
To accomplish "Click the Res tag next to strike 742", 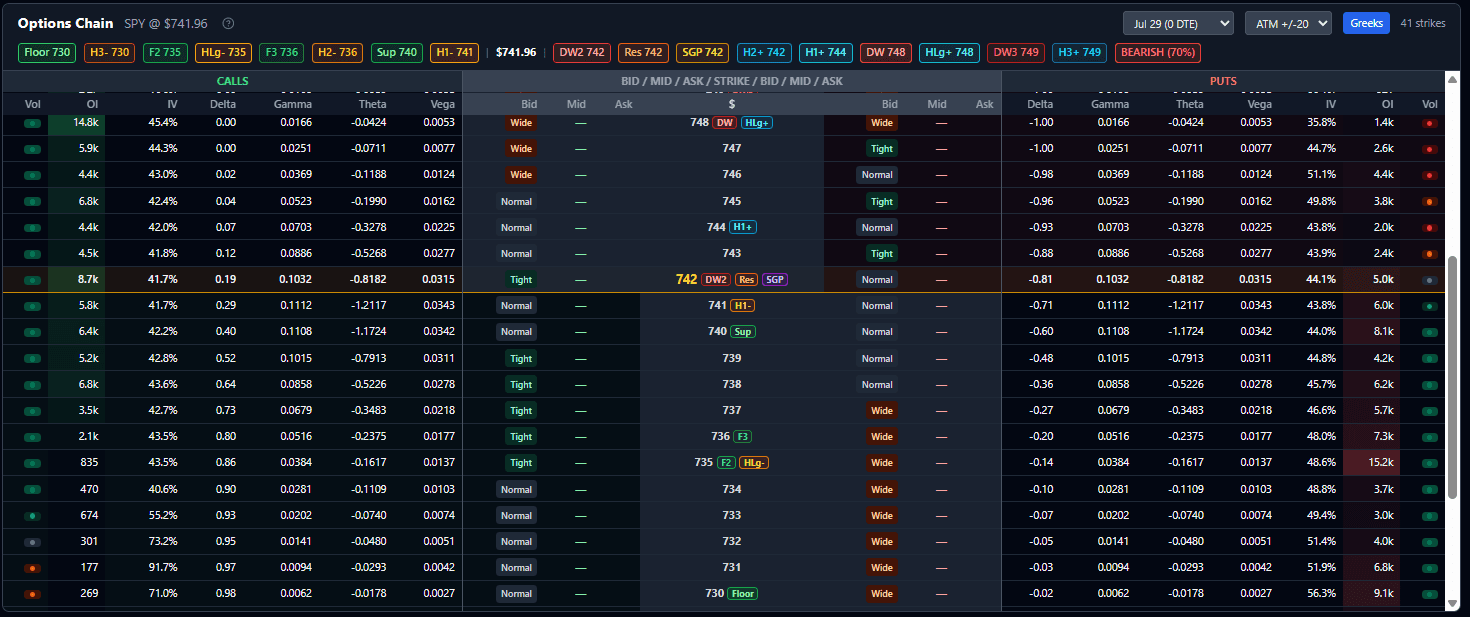I will [x=746, y=280].
